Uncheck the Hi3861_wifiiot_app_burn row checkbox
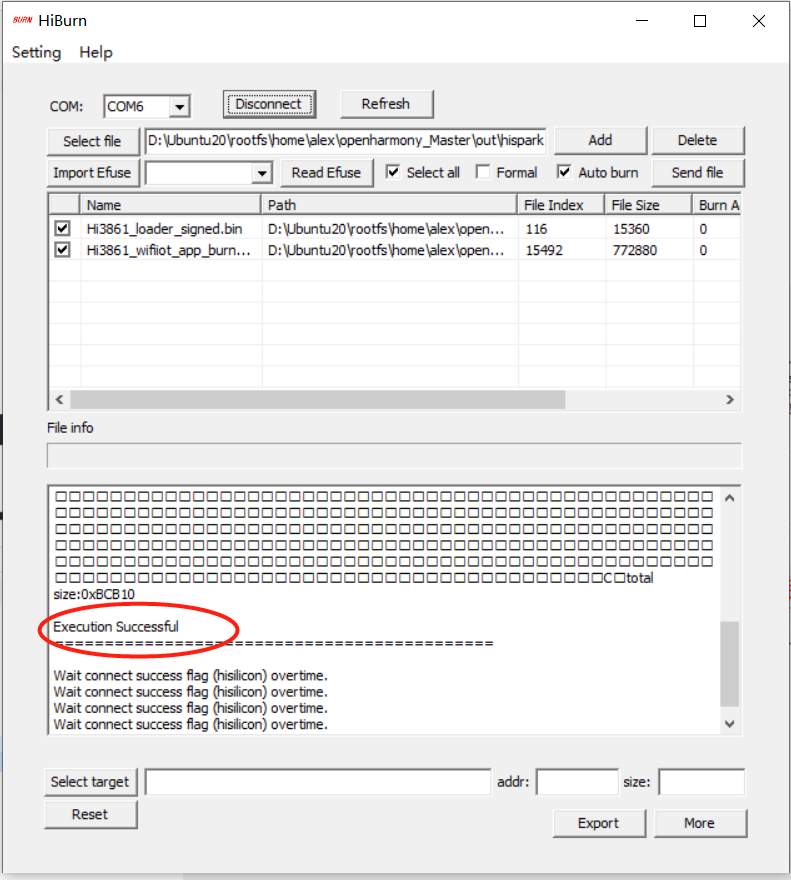 click(62, 250)
